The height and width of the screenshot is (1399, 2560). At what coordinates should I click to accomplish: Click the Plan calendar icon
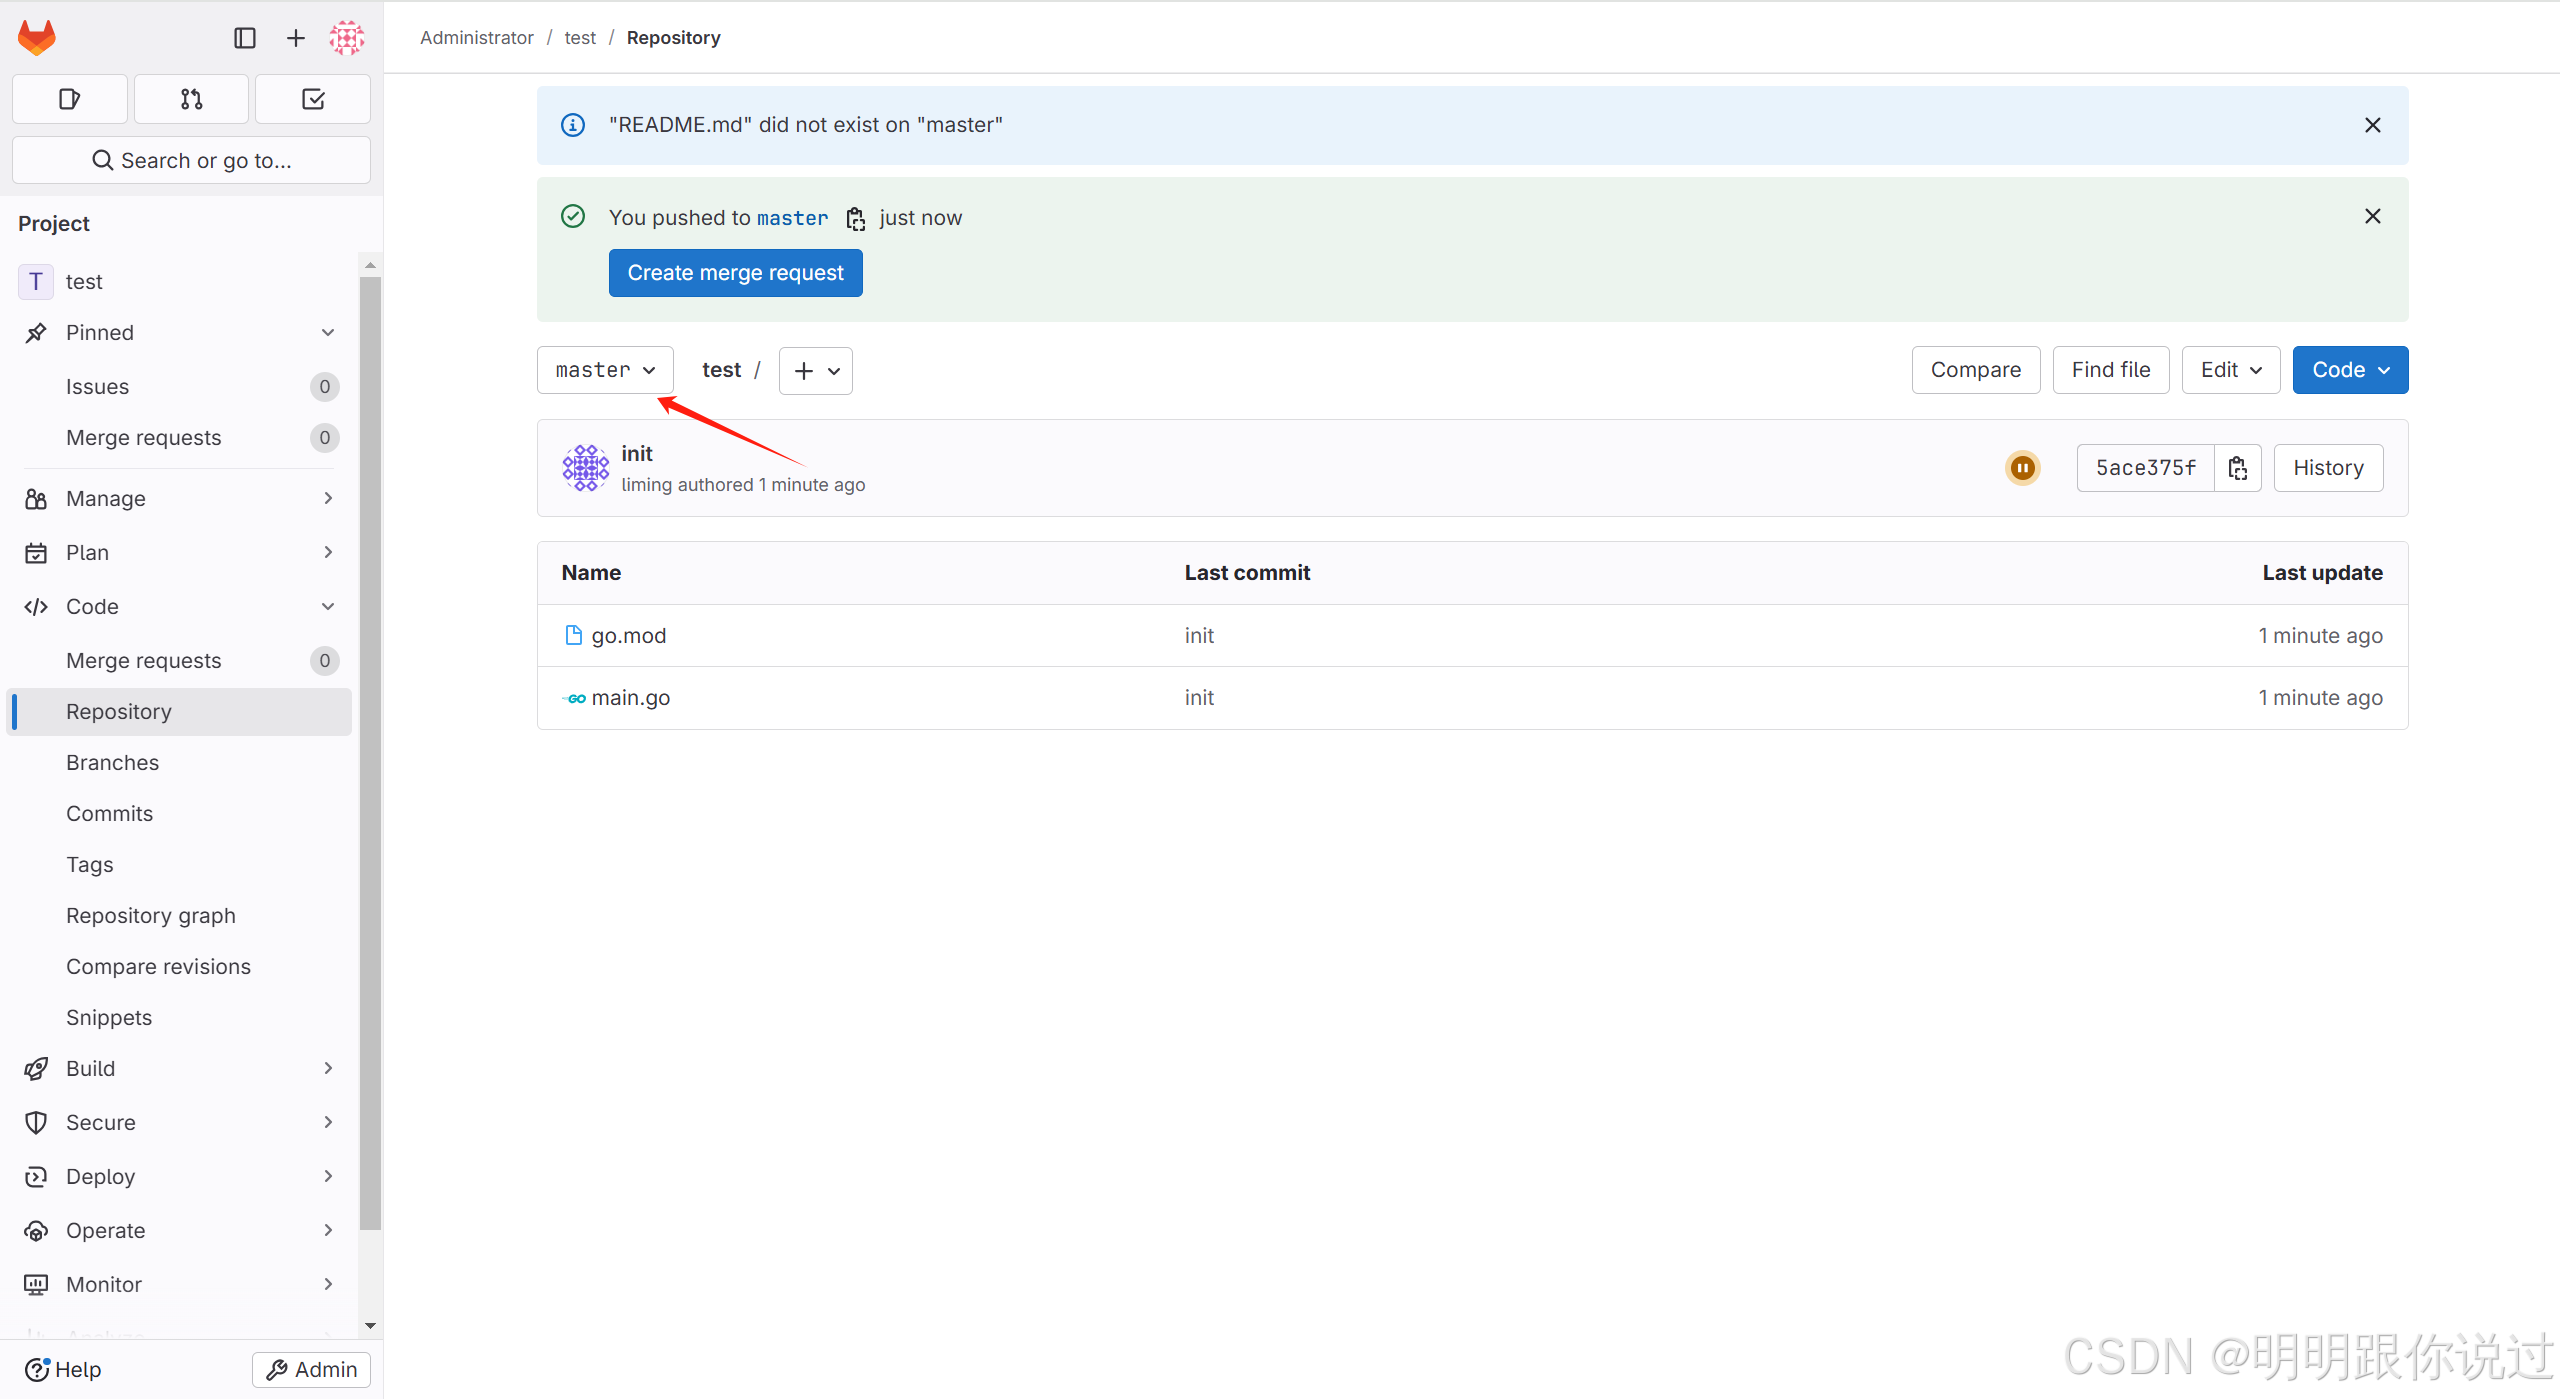tap(36, 553)
